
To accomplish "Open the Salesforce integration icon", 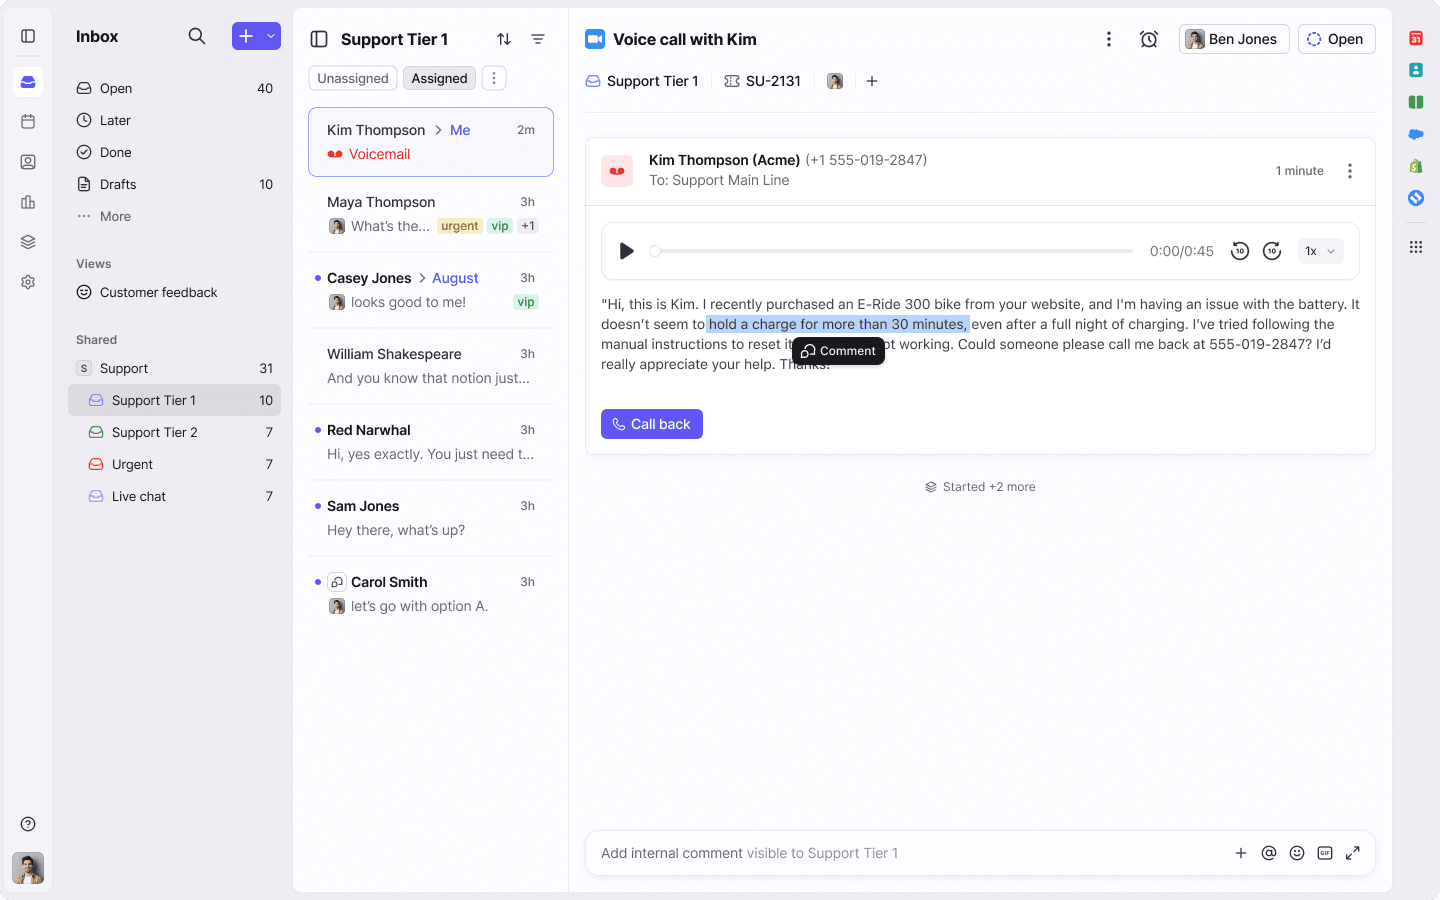I will [1415, 134].
